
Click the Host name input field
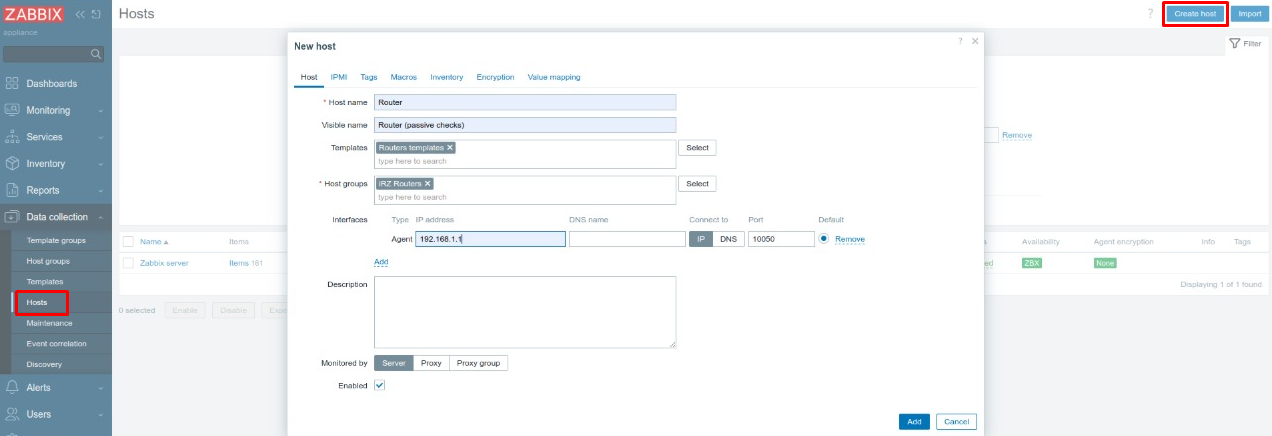pos(525,102)
